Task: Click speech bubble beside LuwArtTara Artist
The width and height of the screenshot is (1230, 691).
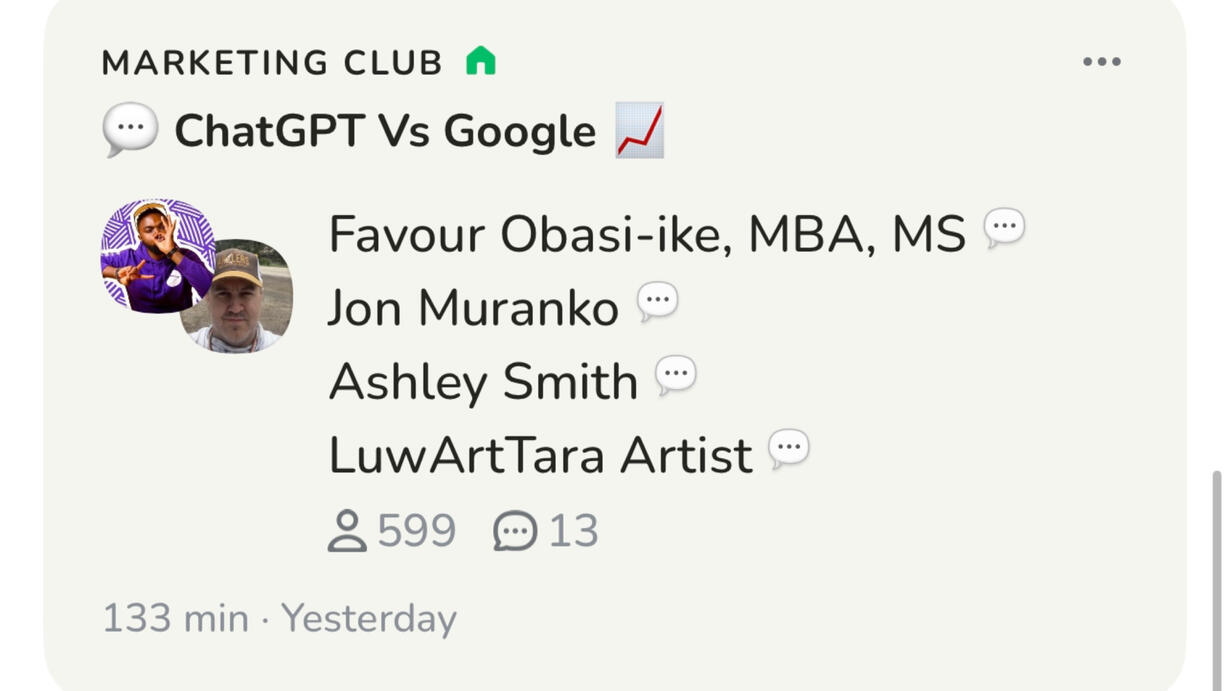Action: [788, 449]
